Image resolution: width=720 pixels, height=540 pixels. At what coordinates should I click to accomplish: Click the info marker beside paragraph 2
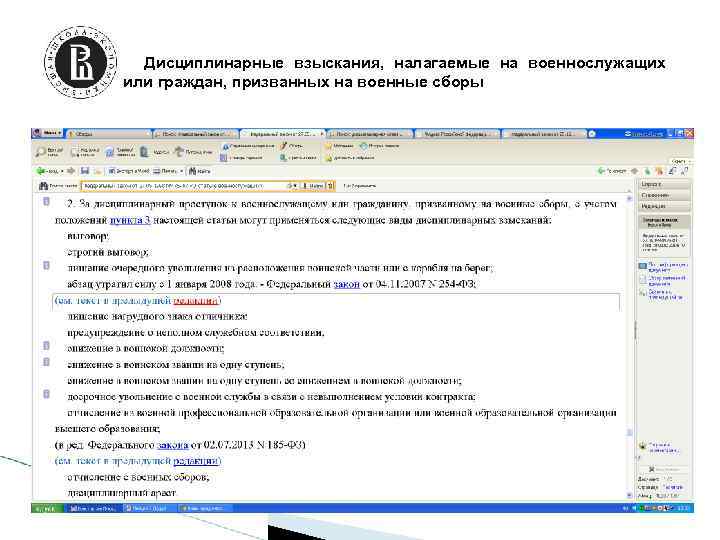click(x=46, y=201)
